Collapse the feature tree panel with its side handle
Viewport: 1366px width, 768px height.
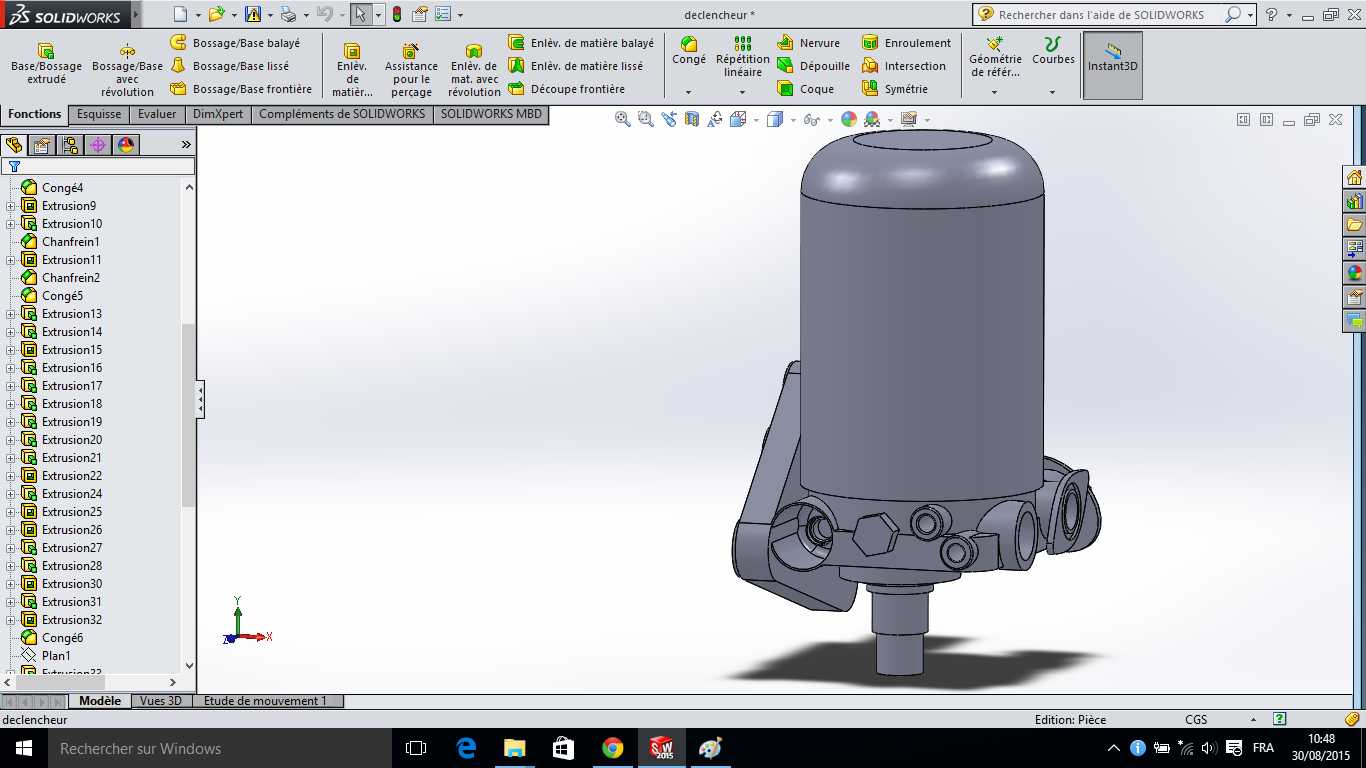pos(200,399)
